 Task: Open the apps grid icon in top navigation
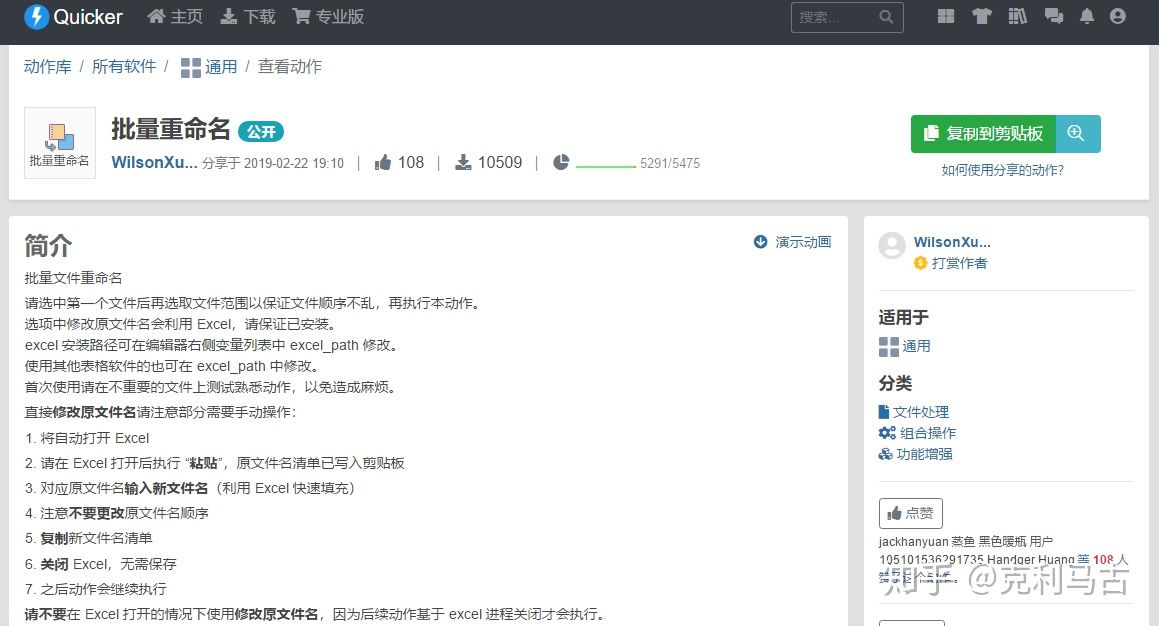point(944,15)
